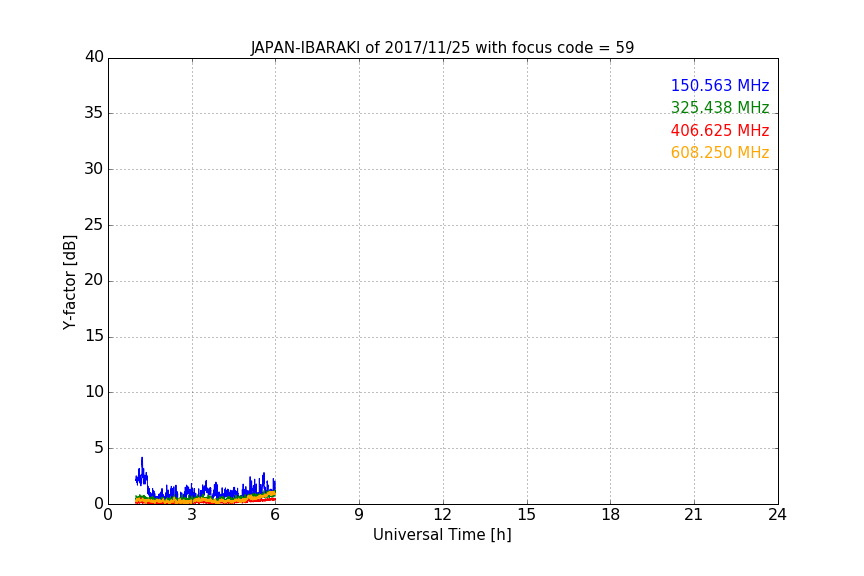
Task: Click the x-axis tick label '6'
Action: coord(275,515)
